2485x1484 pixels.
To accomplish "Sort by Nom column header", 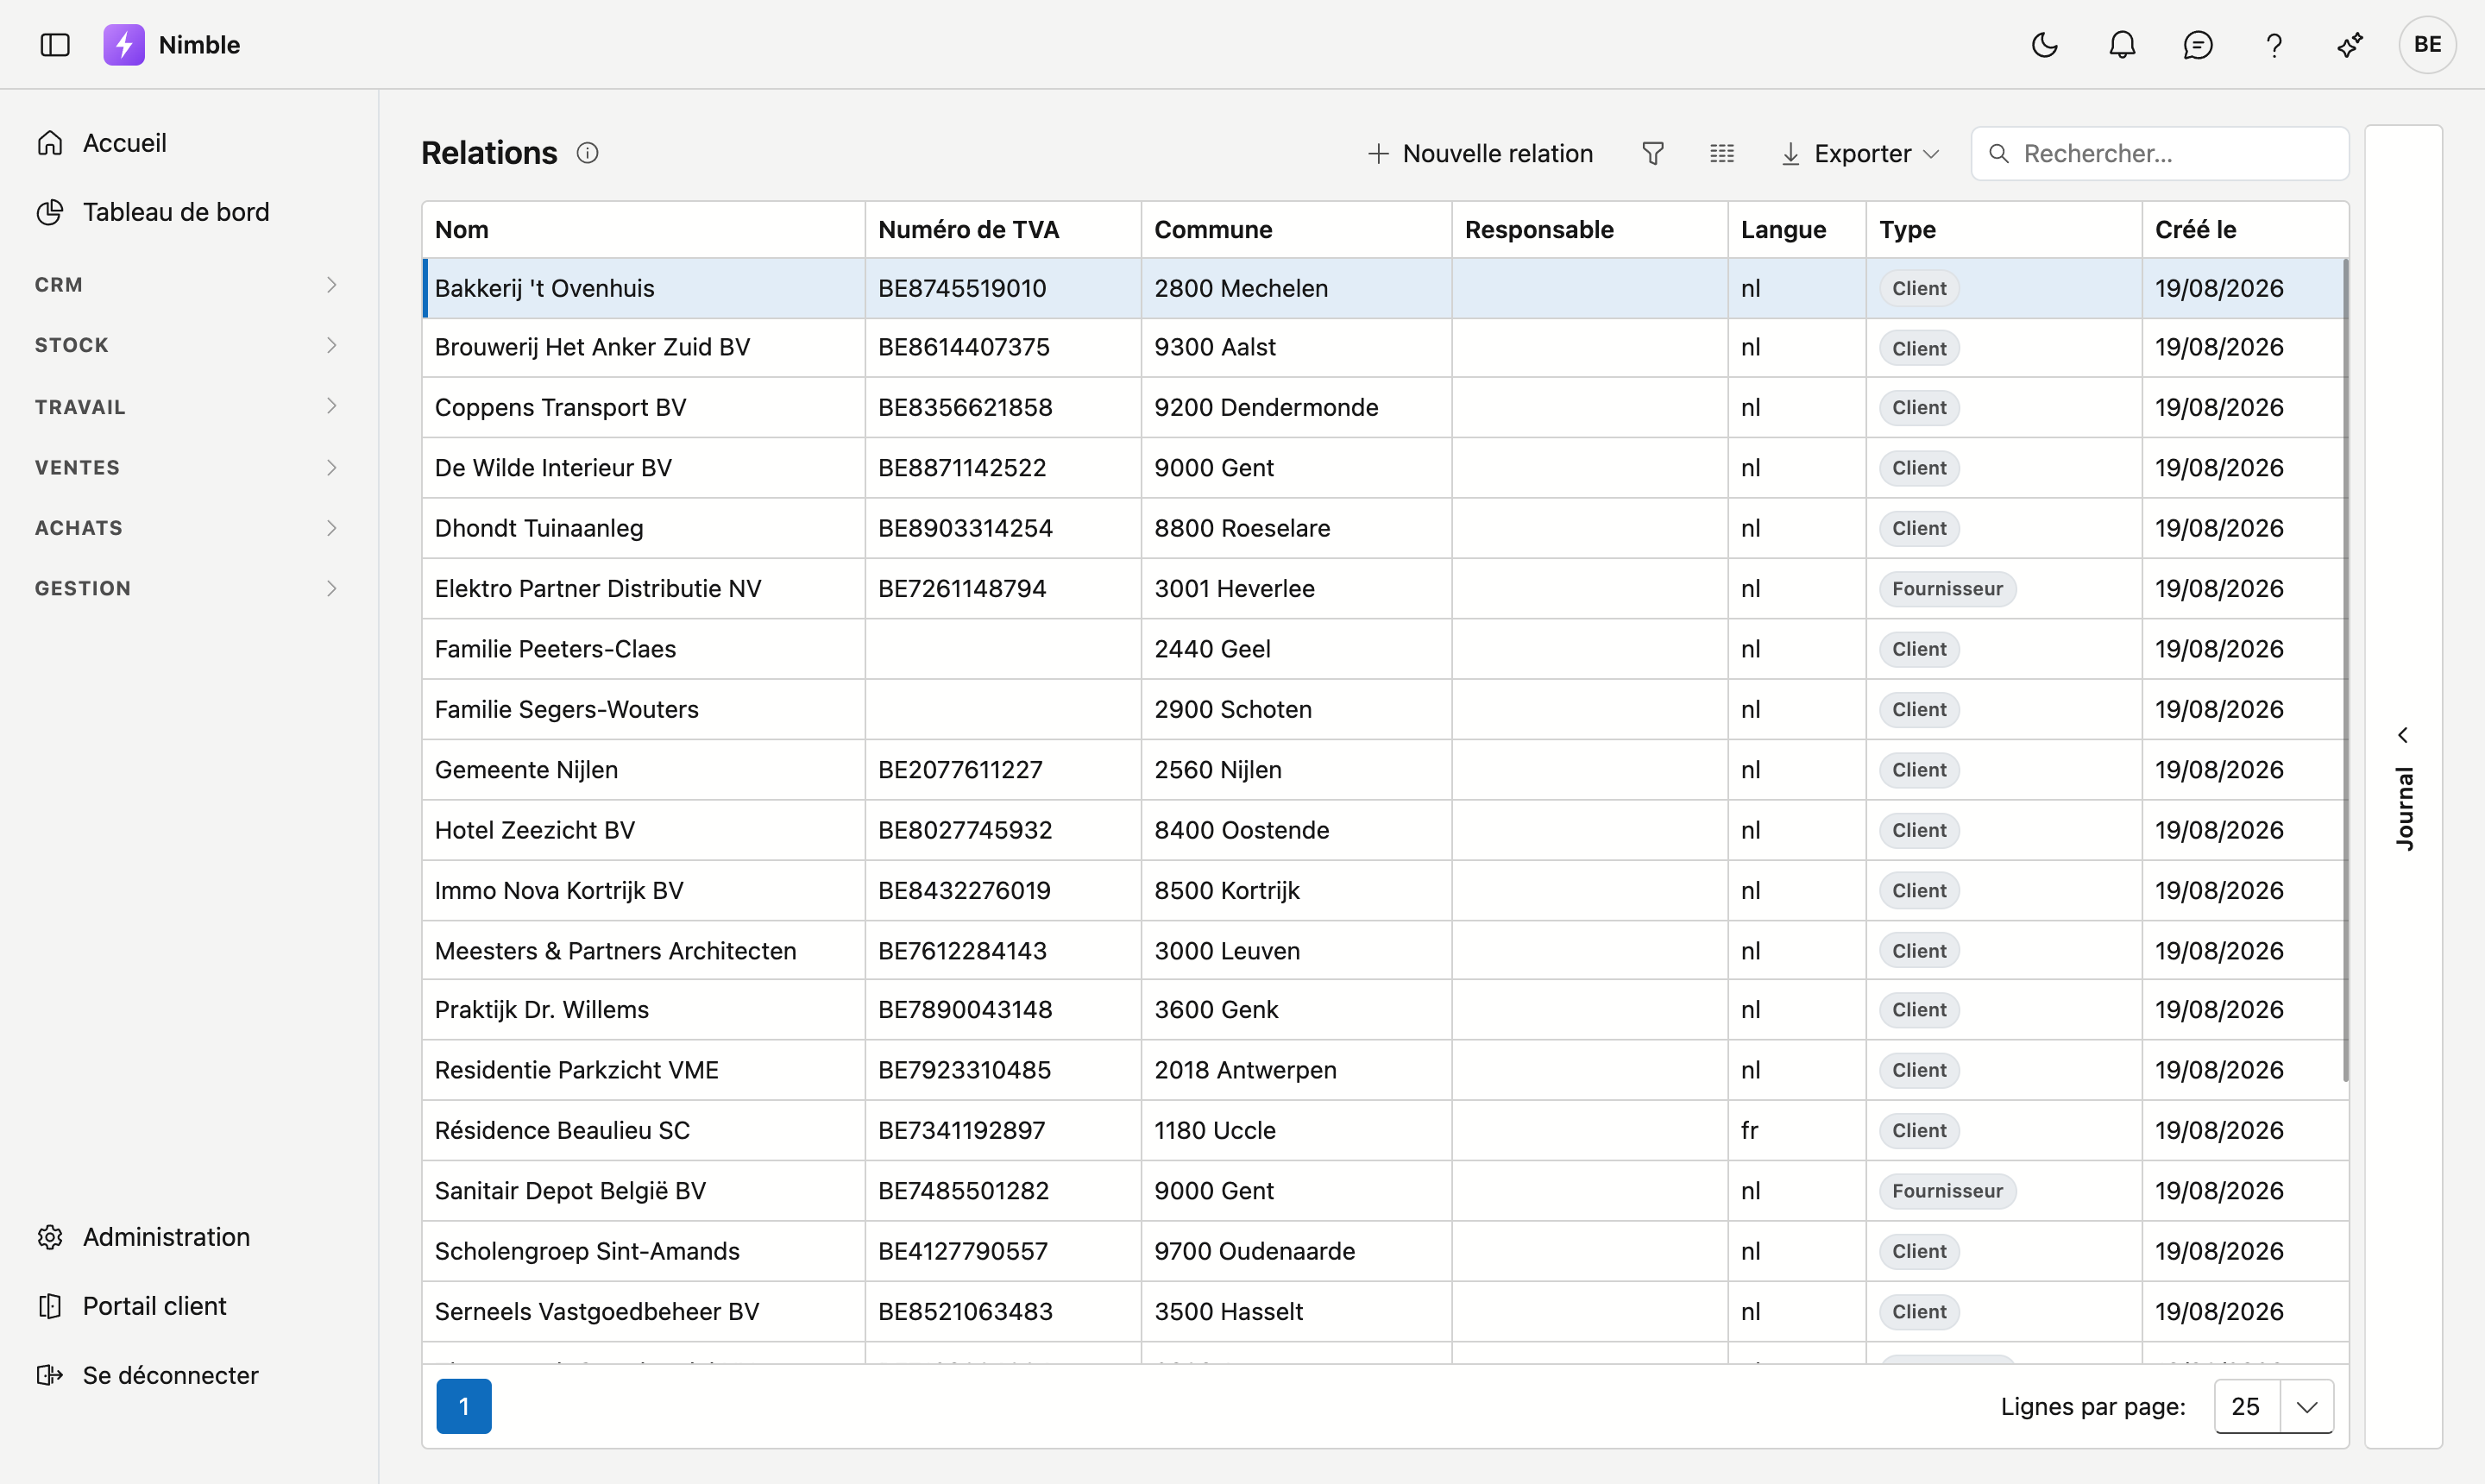I will 643,229.
